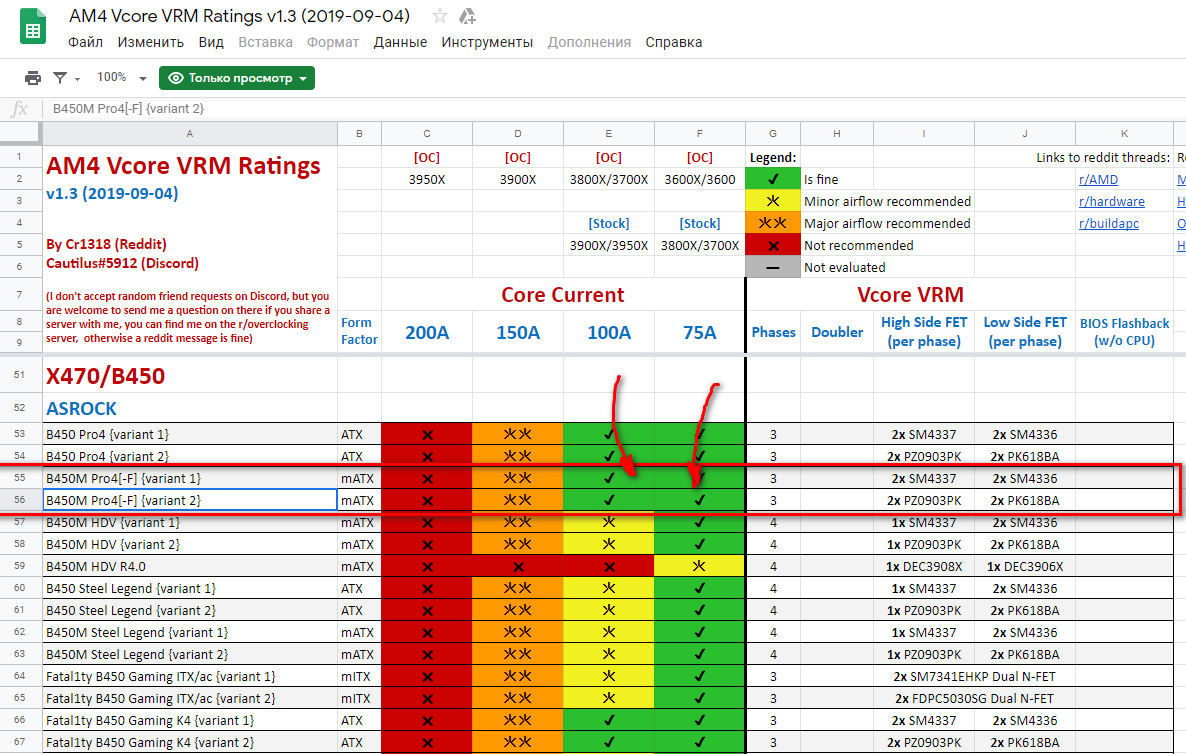Screen dimensions: 1186x754
Task: Click the mITX cell in row 64
Action: (x=359, y=676)
